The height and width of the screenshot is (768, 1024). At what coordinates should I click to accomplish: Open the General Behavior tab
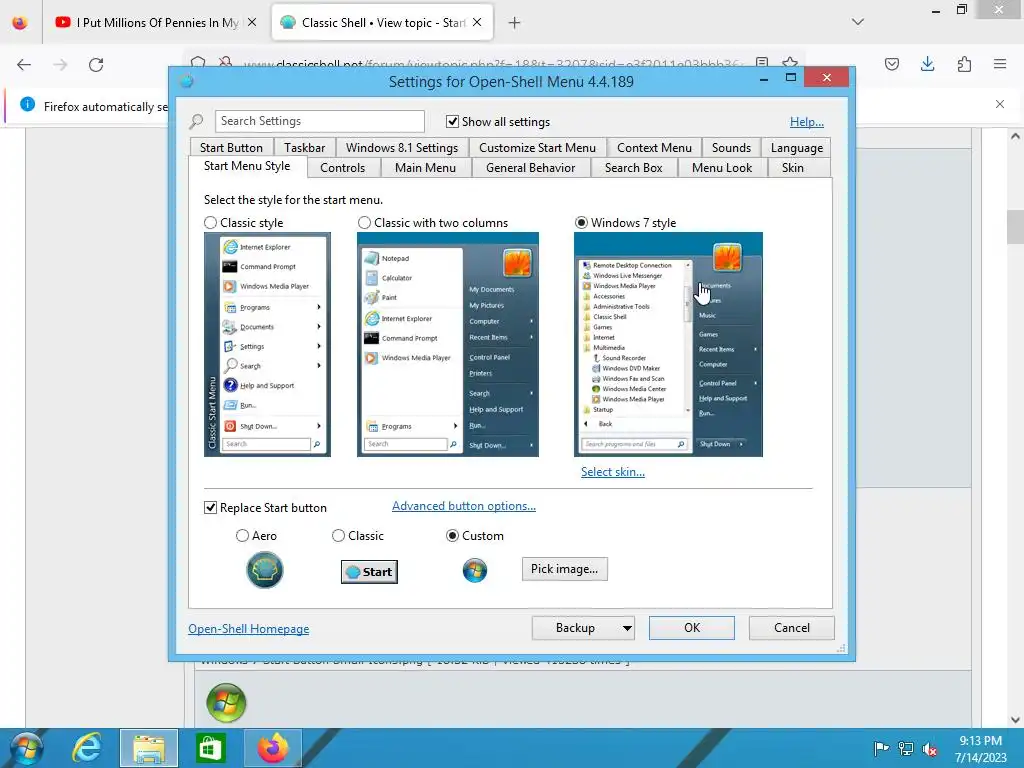point(530,168)
